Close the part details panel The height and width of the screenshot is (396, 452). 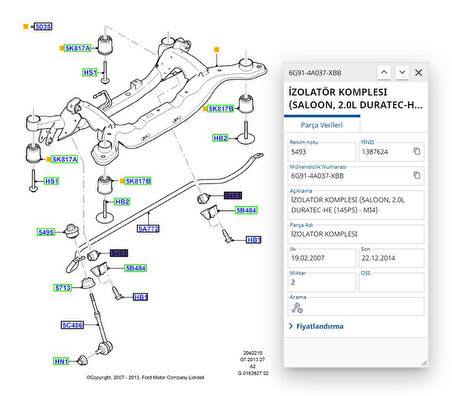pos(419,72)
